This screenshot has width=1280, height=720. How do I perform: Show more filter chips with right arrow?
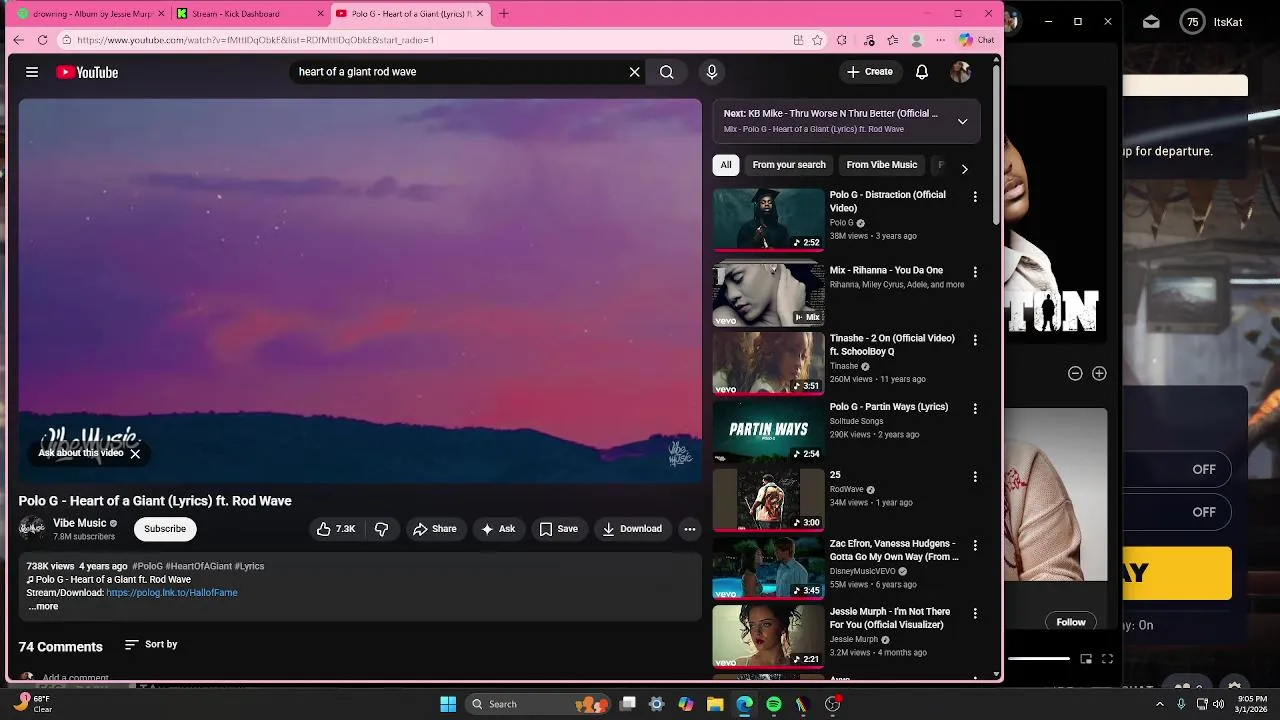click(x=964, y=169)
